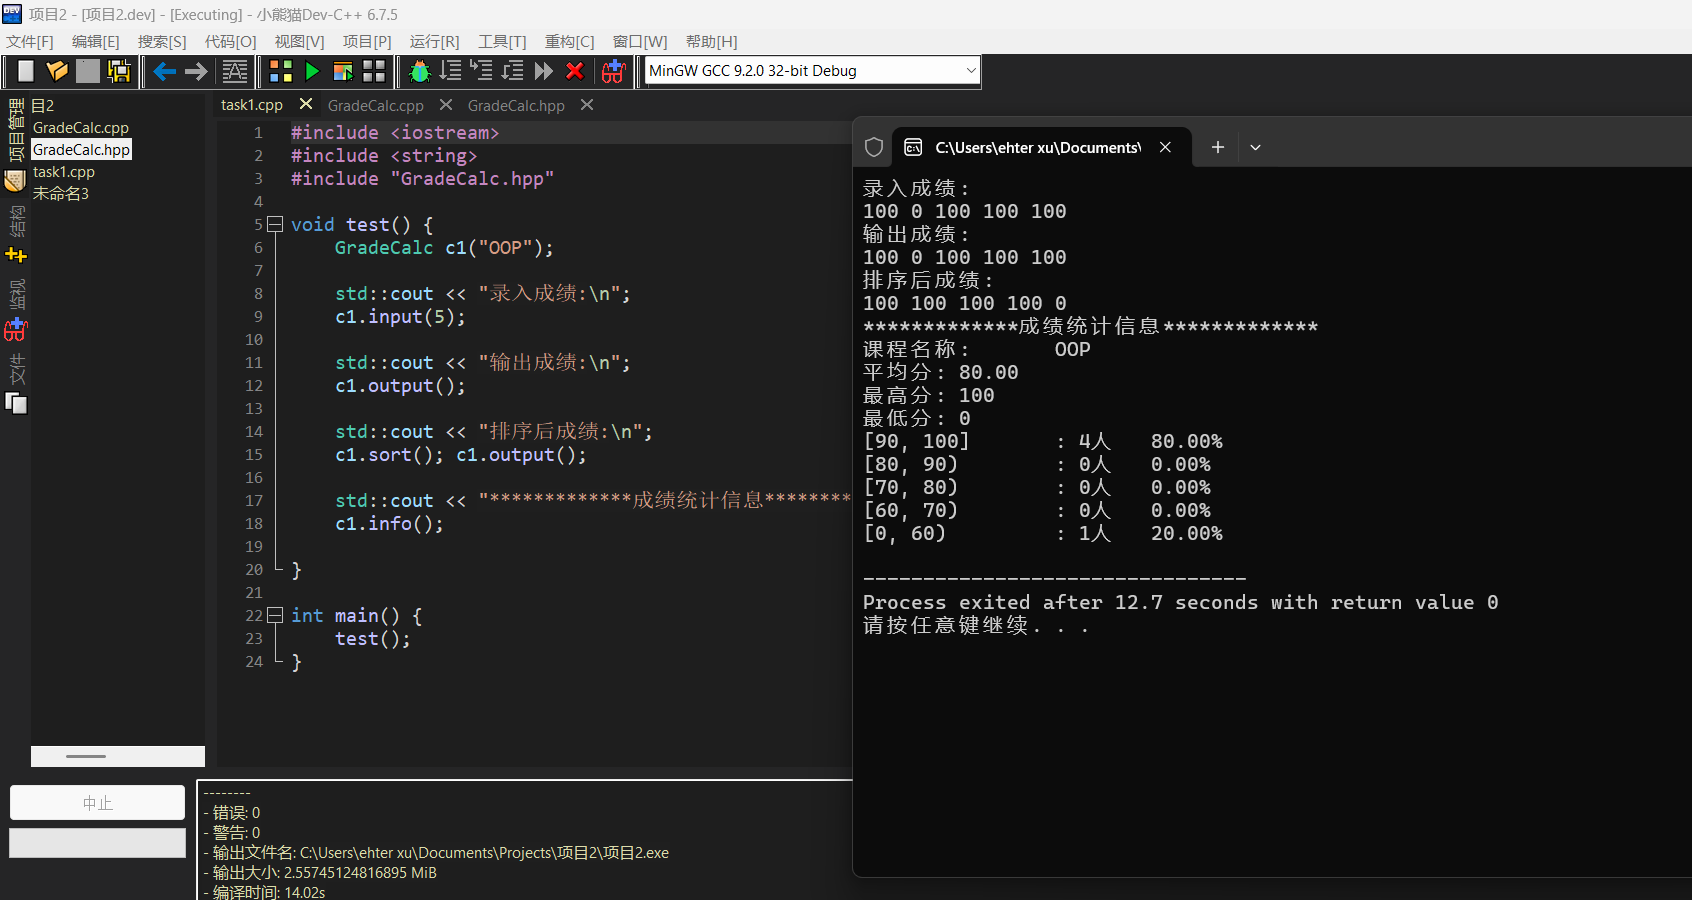Close the GradeCalc.cpp editor tab
The image size is (1692, 900).
pos(446,104)
